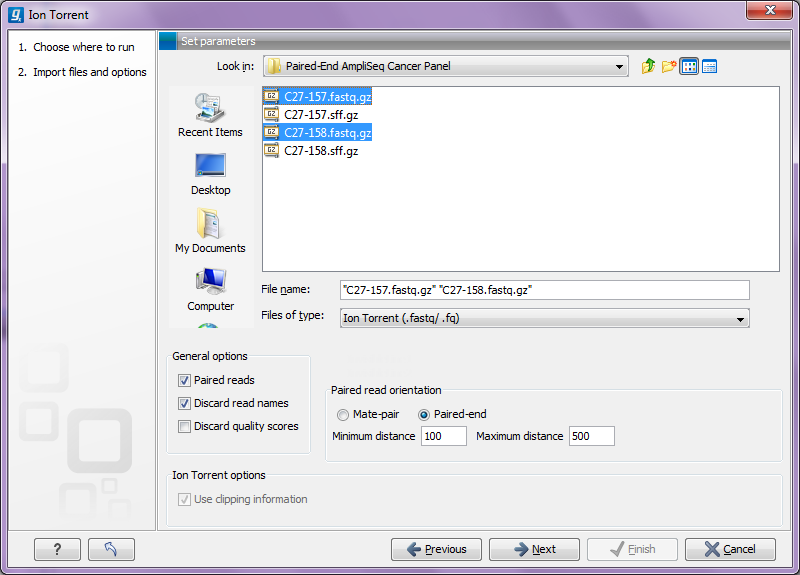Click the Ion Torrent window title icon
This screenshot has height=575, width=800.
16,15
